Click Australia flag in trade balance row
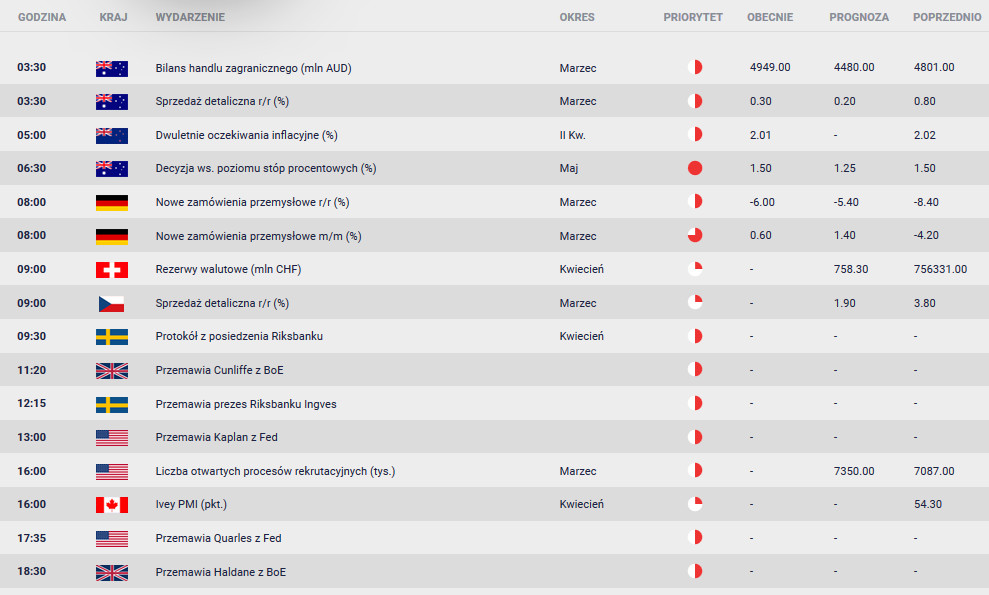Screen dimensions: 989x595 pos(112,68)
